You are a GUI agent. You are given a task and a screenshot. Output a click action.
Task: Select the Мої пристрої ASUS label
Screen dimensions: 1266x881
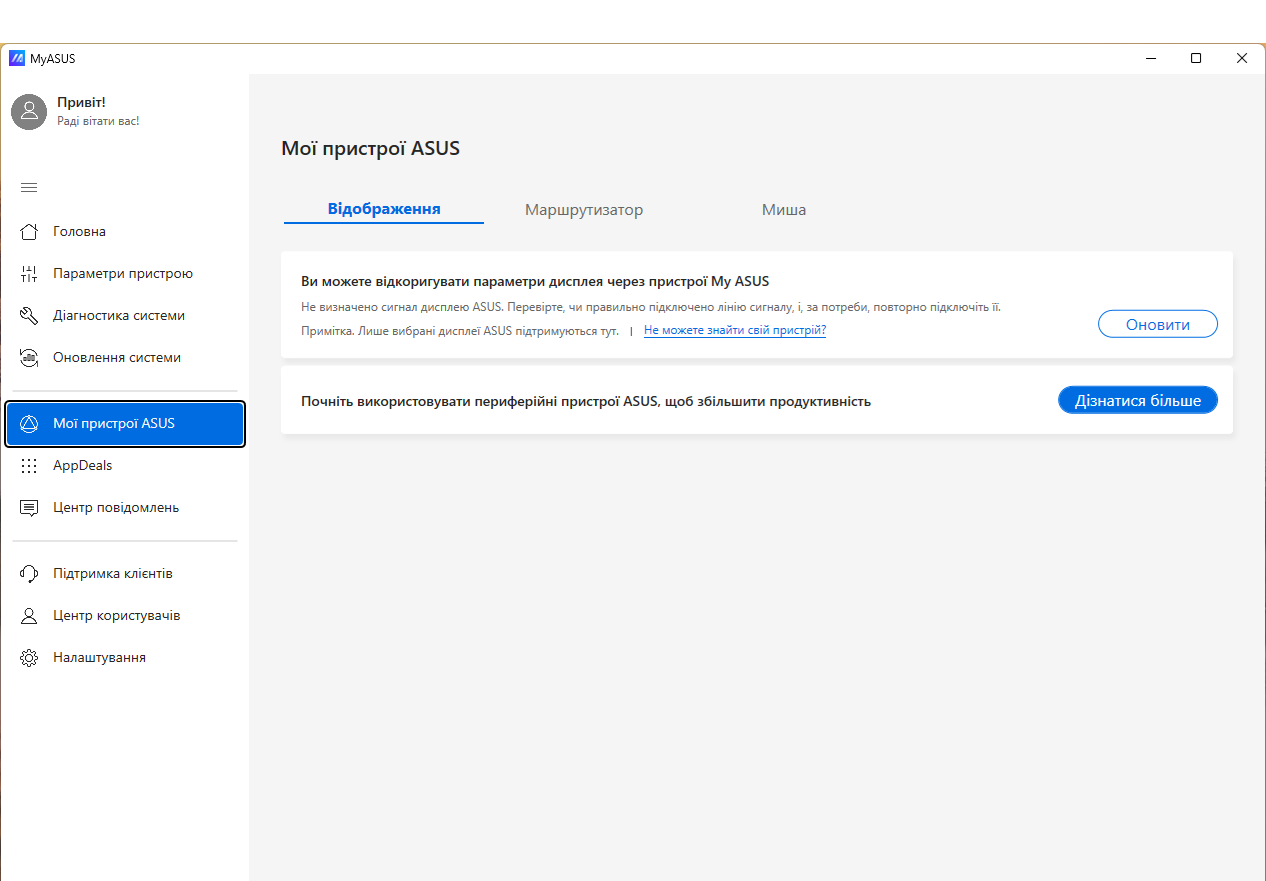coord(114,423)
